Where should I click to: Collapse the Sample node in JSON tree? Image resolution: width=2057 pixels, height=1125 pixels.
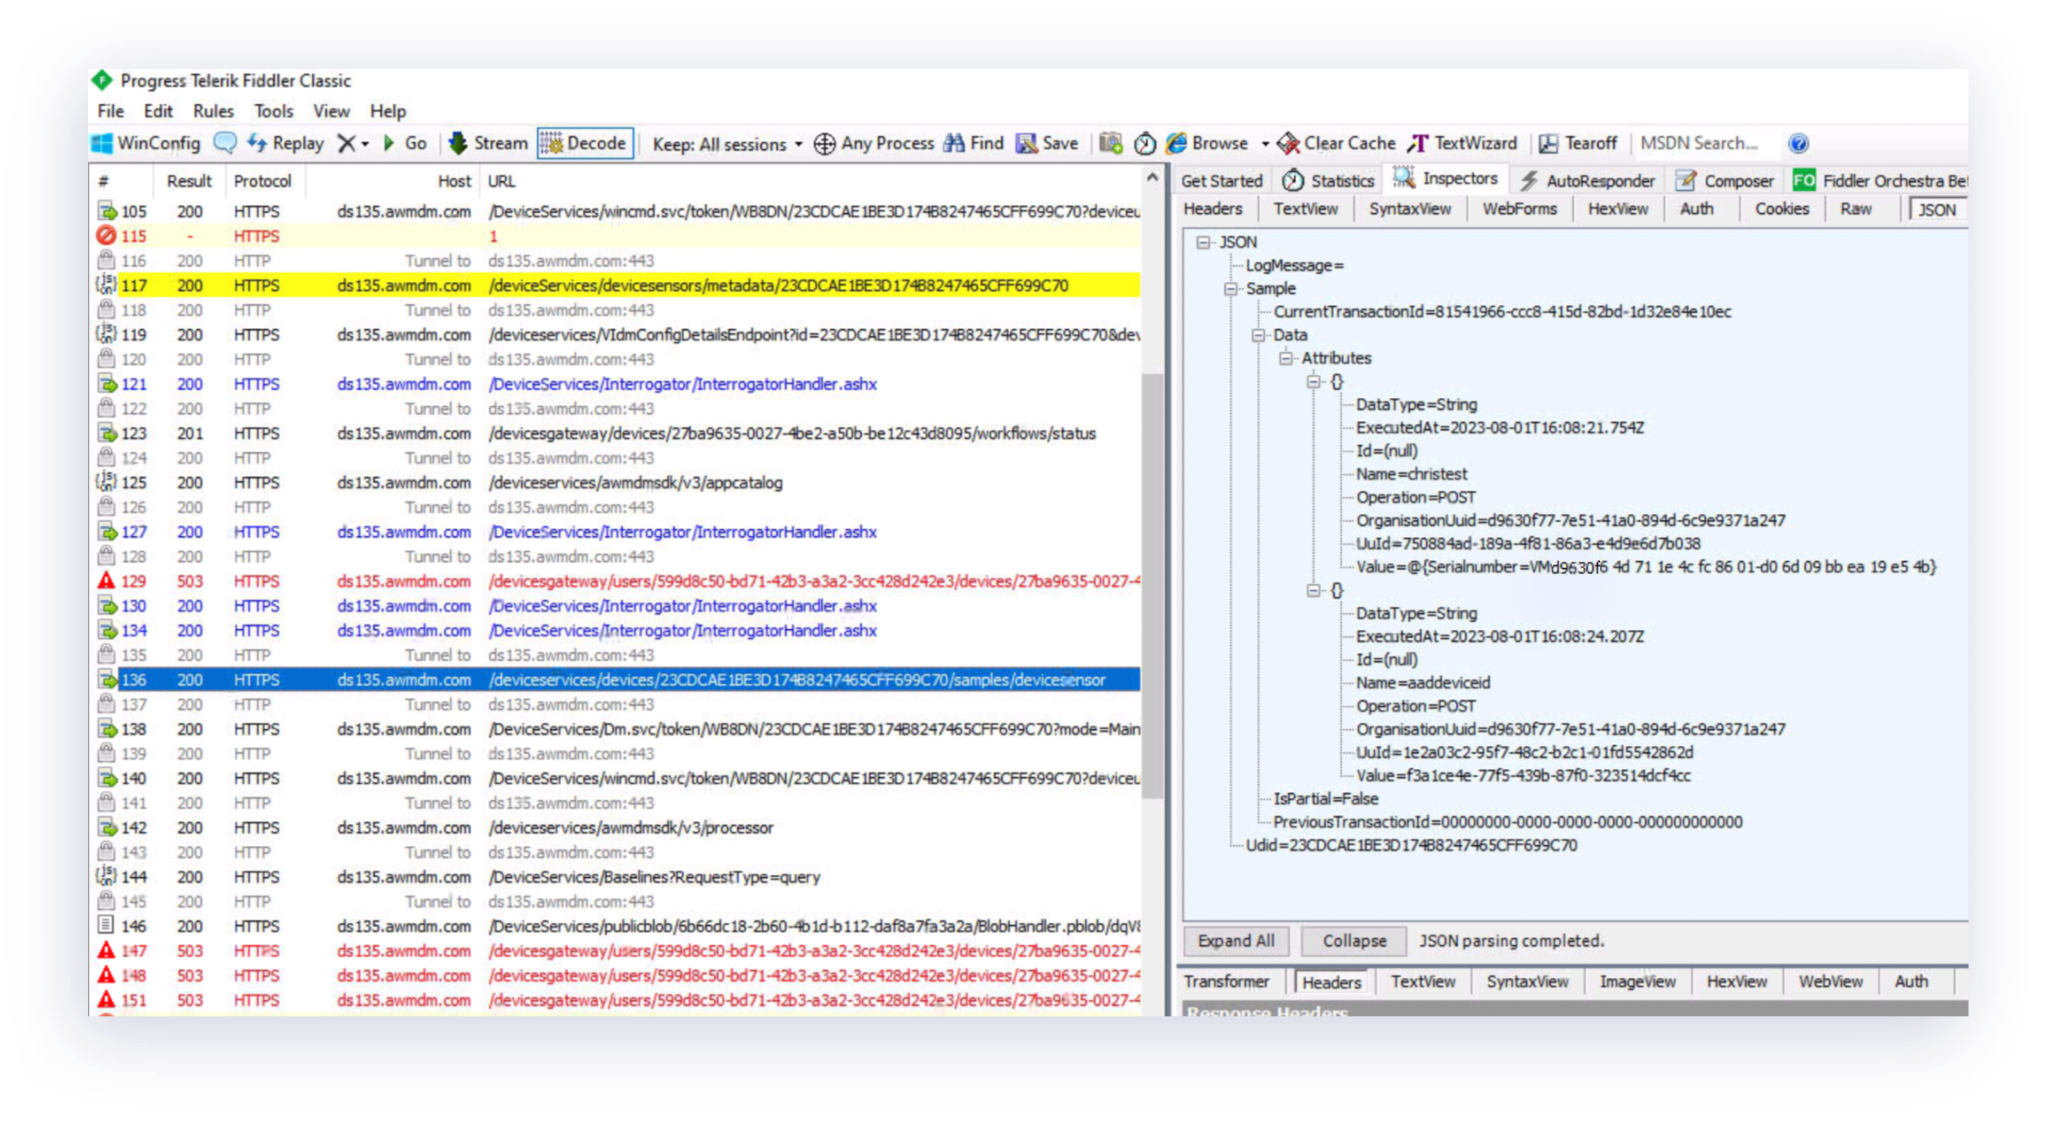(x=1231, y=289)
